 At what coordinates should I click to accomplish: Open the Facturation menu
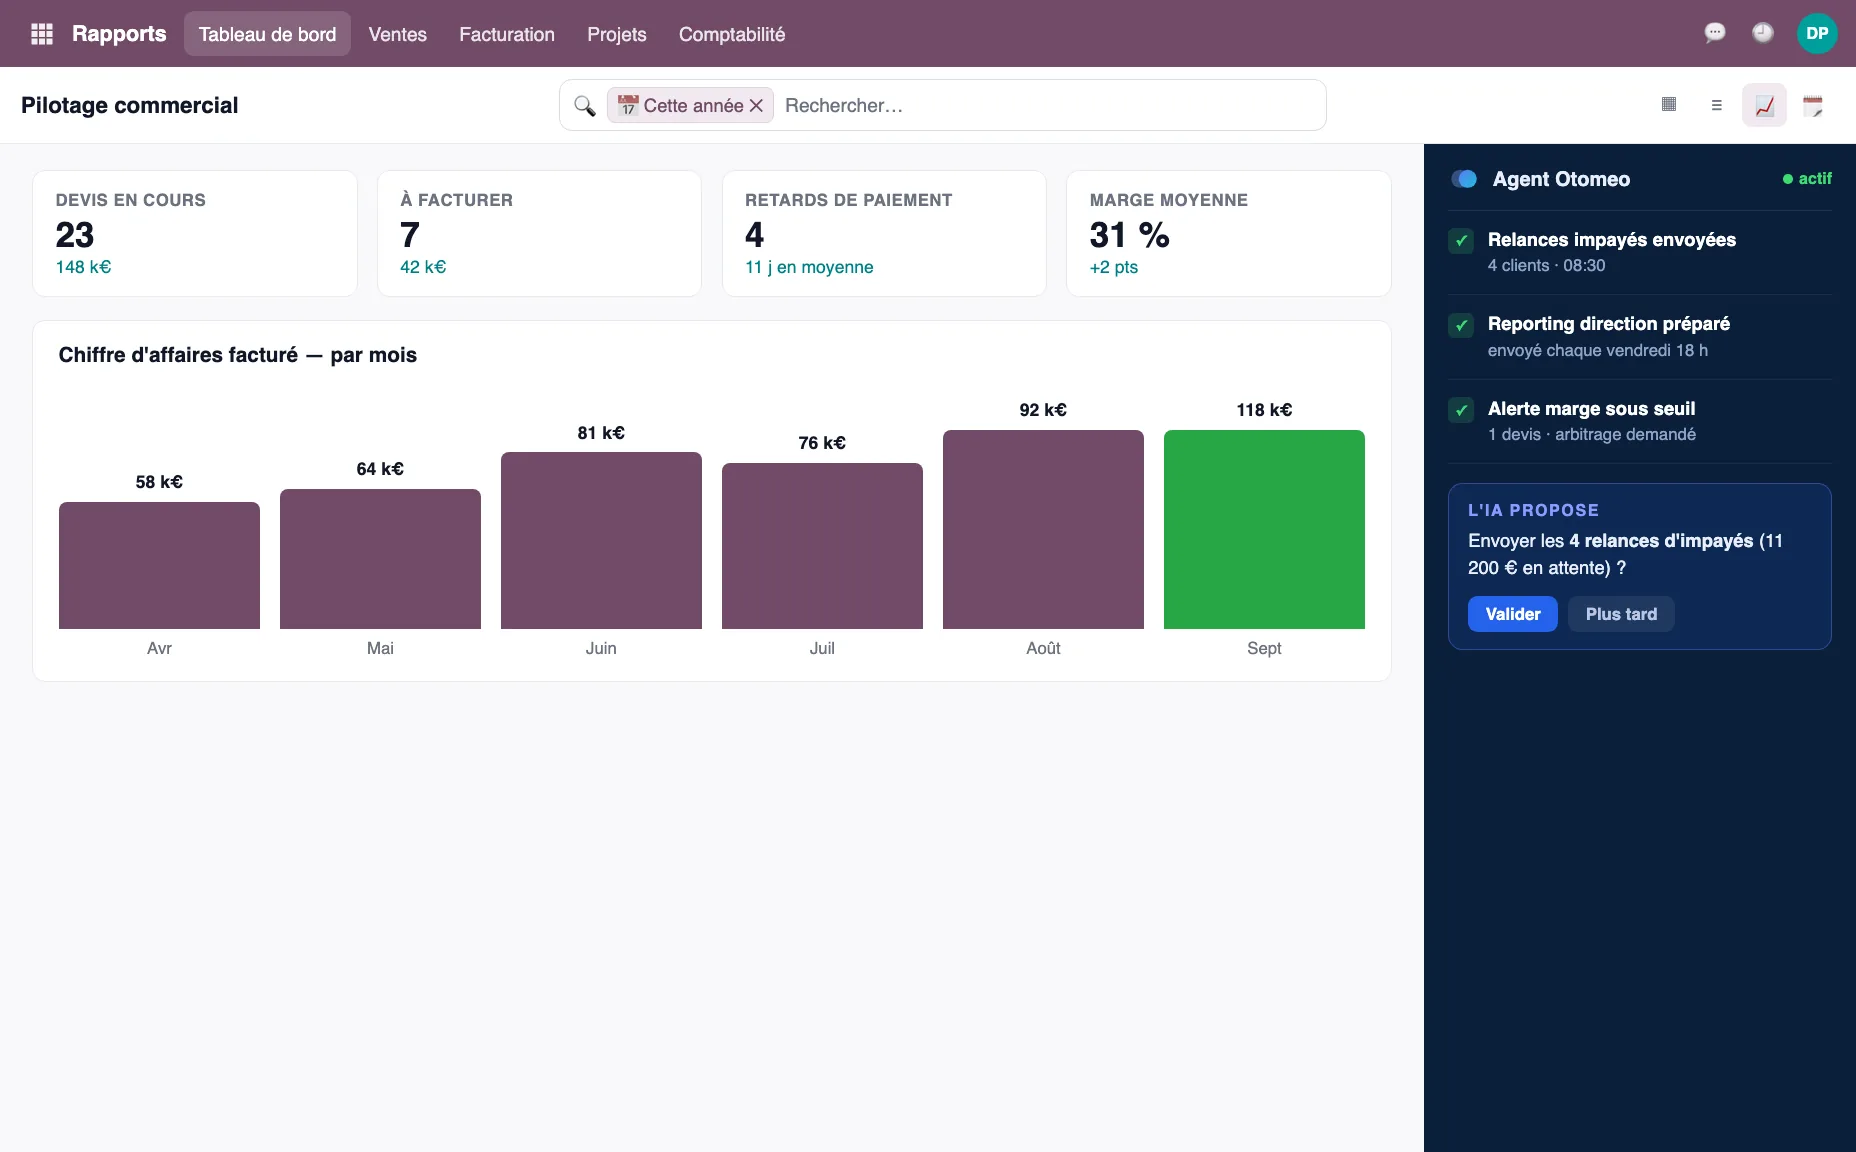[507, 34]
